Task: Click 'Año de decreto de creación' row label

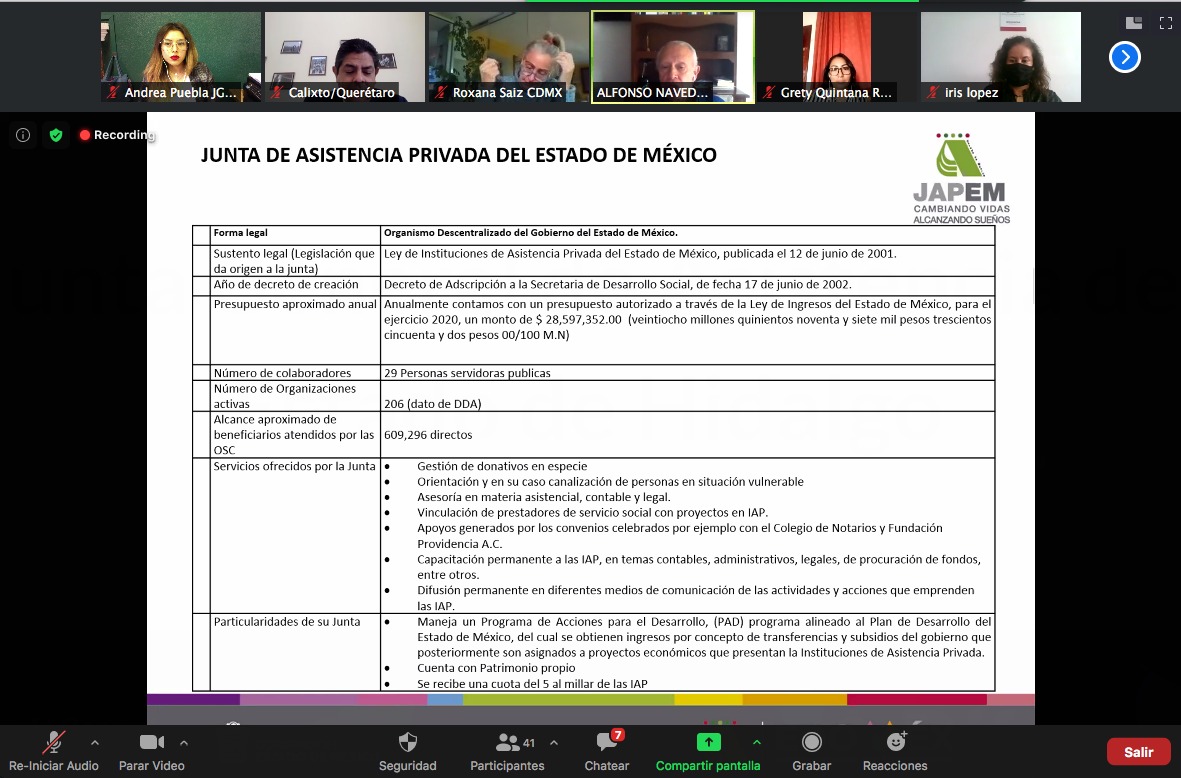Action: pos(286,285)
